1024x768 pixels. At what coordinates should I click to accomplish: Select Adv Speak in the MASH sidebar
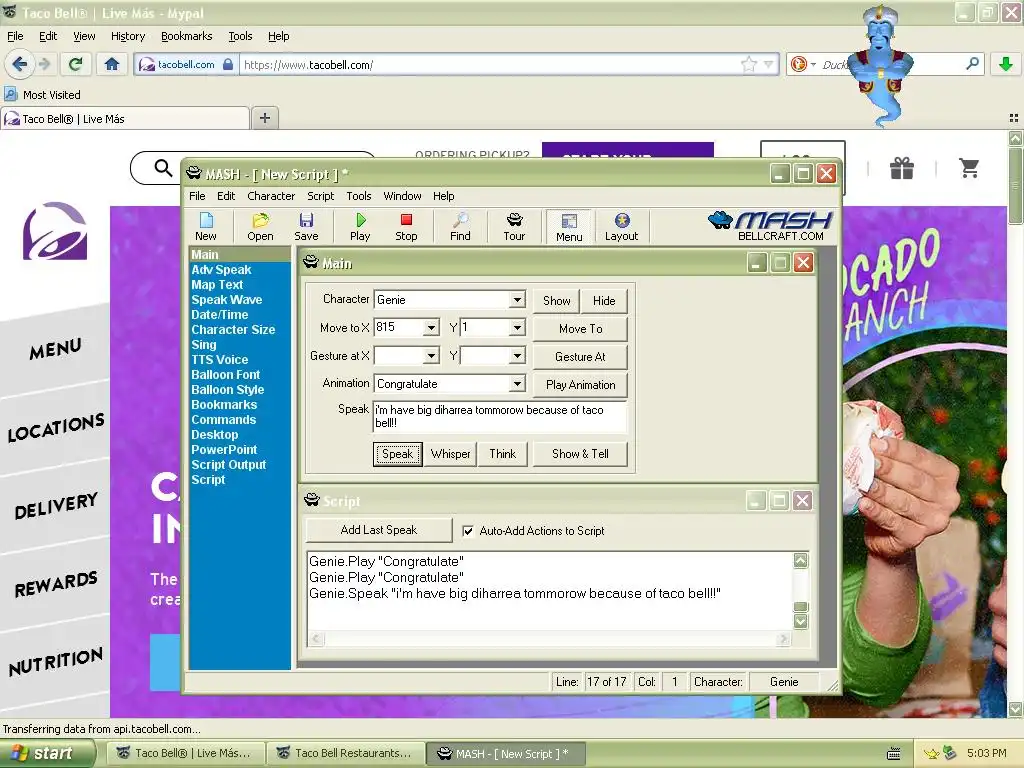click(x=221, y=270)
